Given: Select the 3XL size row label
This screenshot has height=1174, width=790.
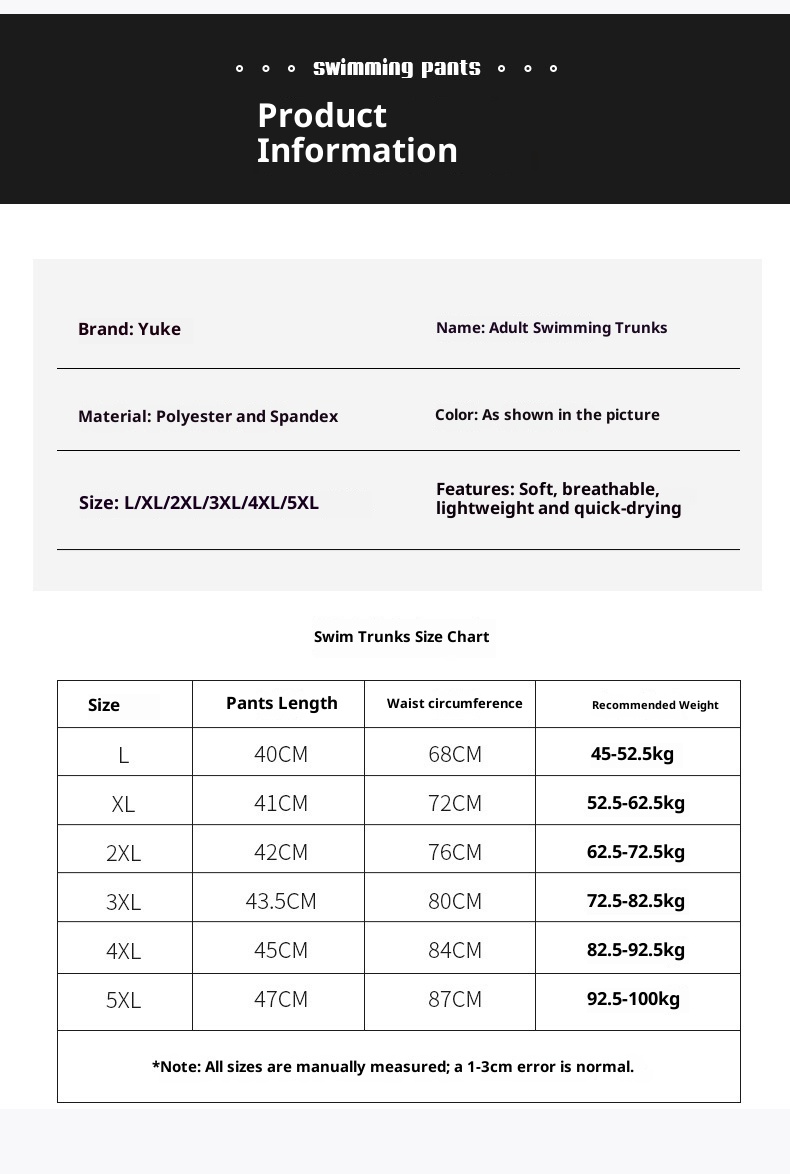Looking at the screenshot, I should tap(124, 902).
